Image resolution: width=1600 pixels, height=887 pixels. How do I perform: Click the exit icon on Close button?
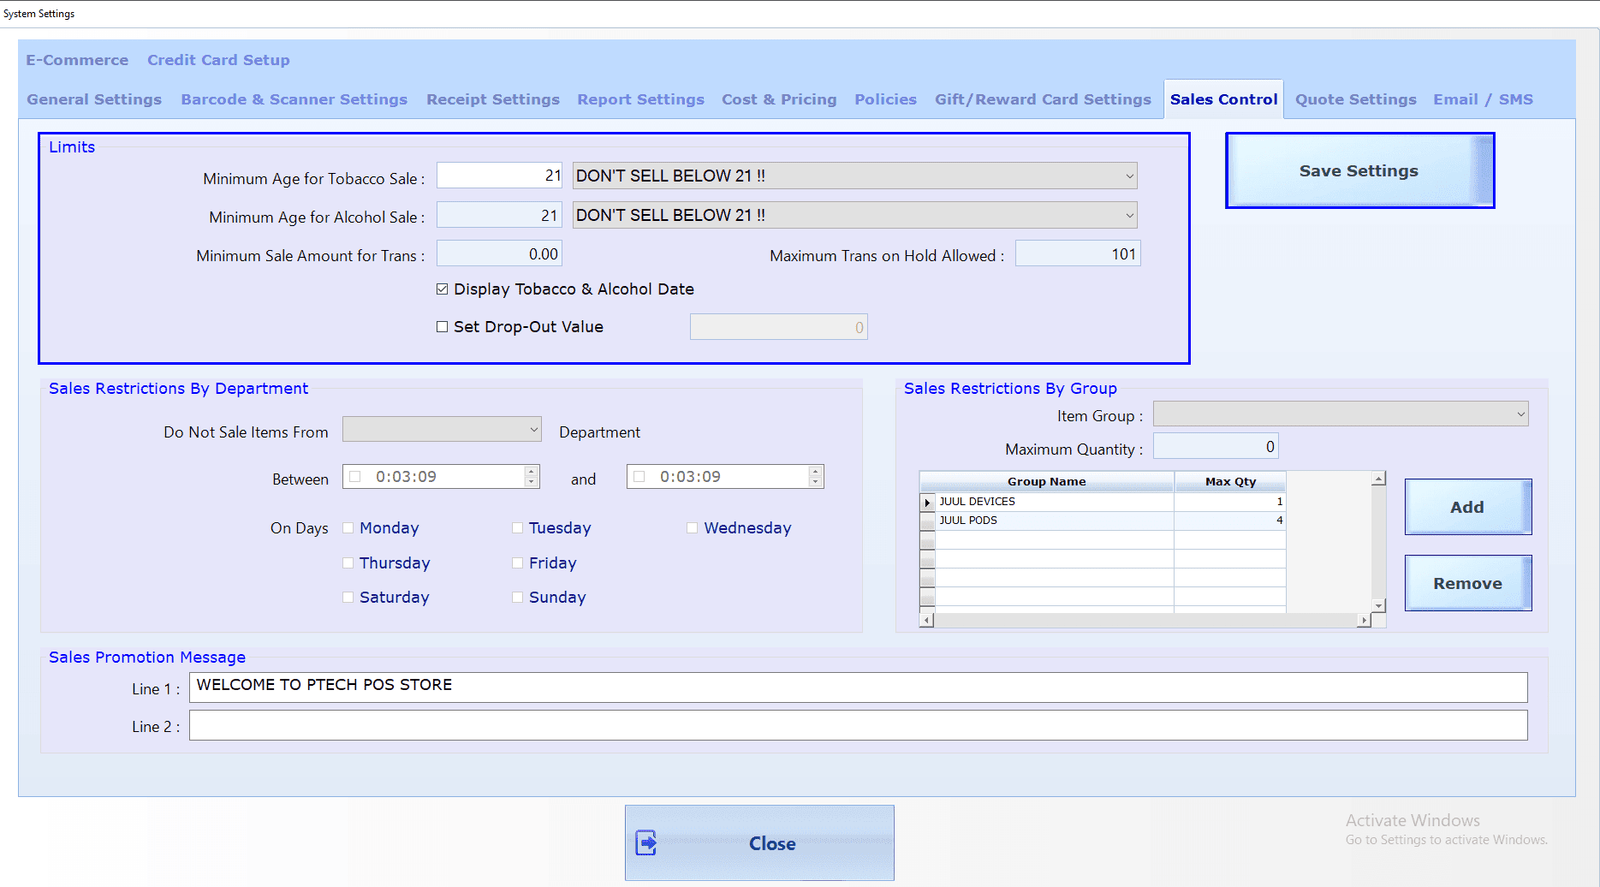pos(647,843)
